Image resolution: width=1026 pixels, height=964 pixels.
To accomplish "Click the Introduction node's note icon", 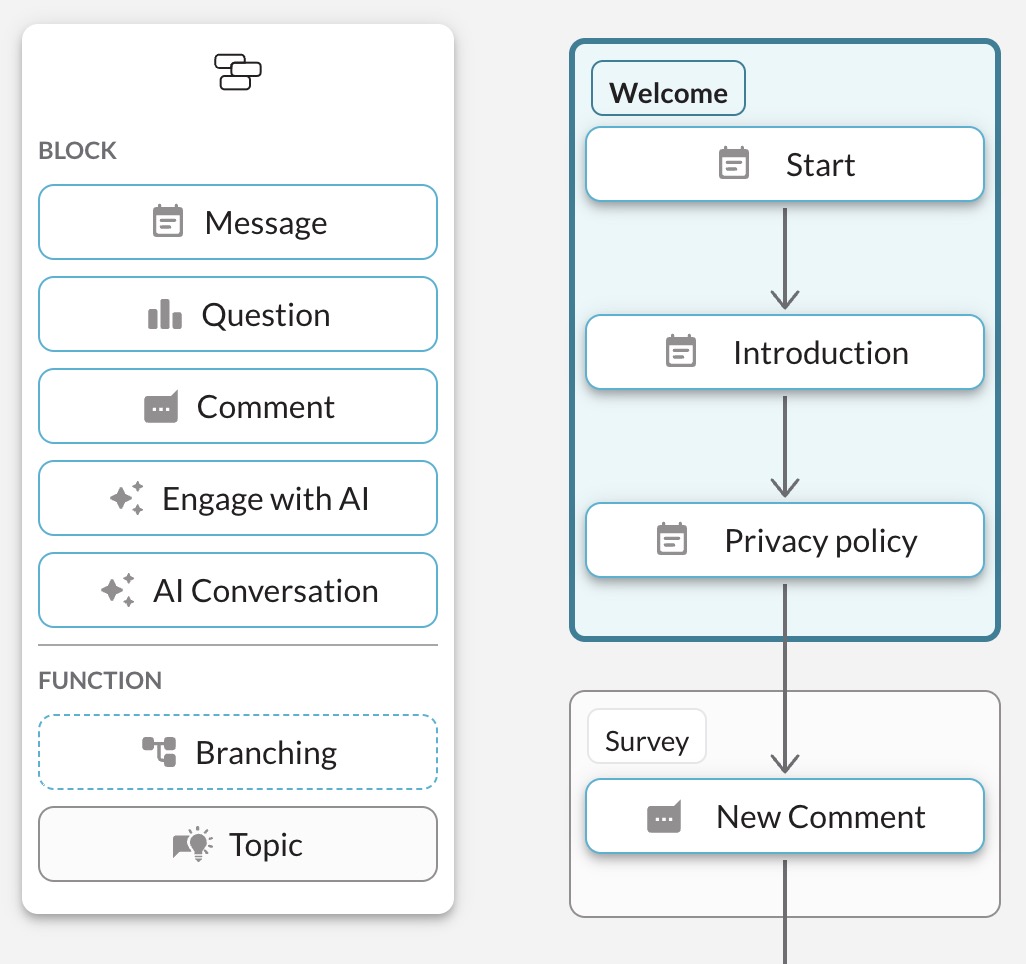I will click(x=681, y=351).
